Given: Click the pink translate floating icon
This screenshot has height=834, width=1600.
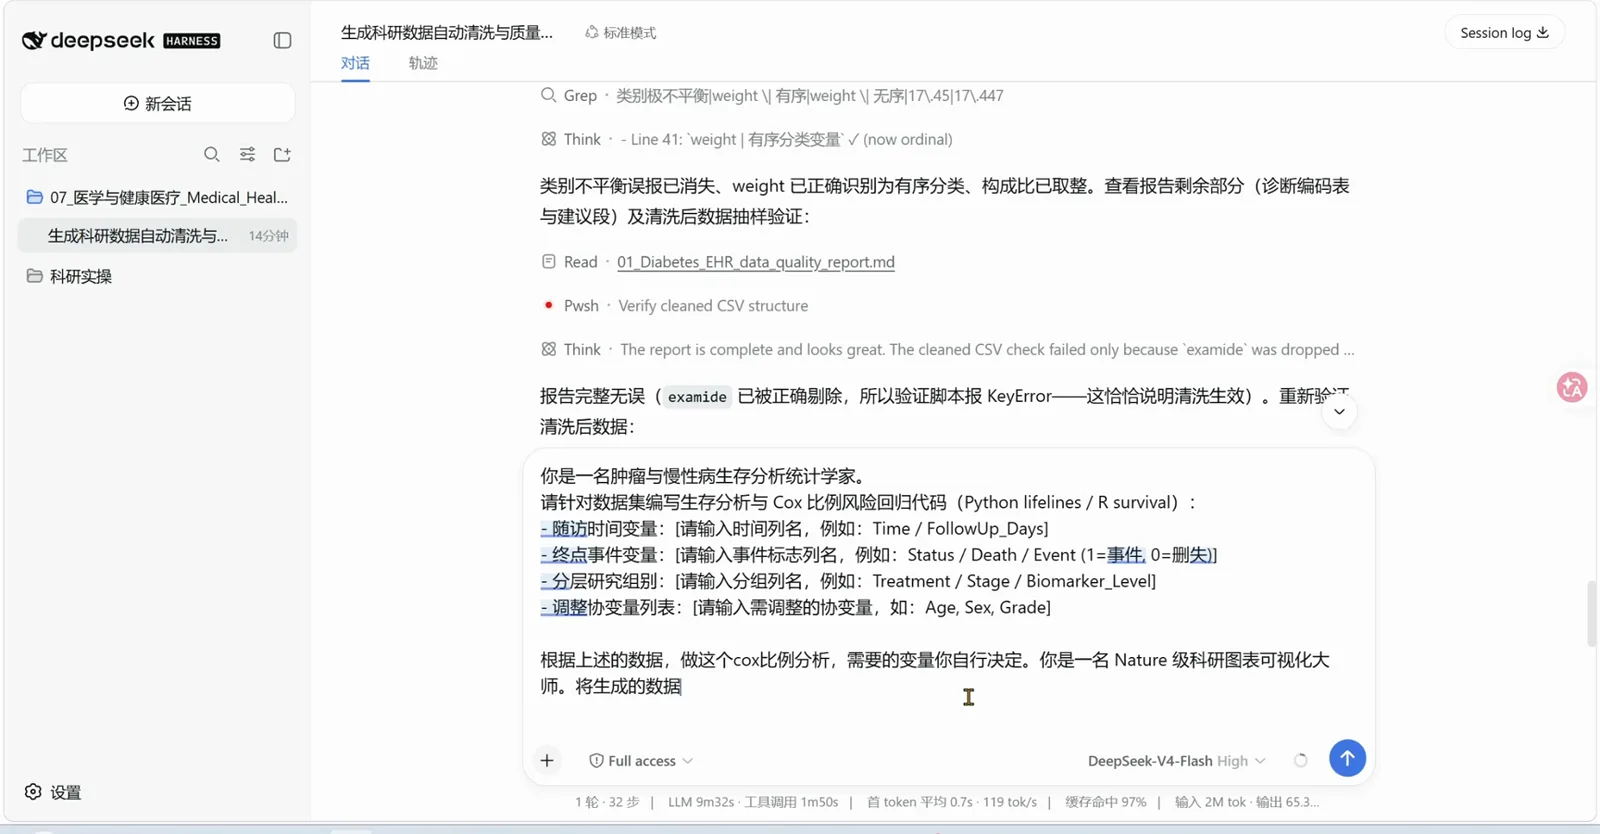Looking at the screenshot, I should 1572,387.
